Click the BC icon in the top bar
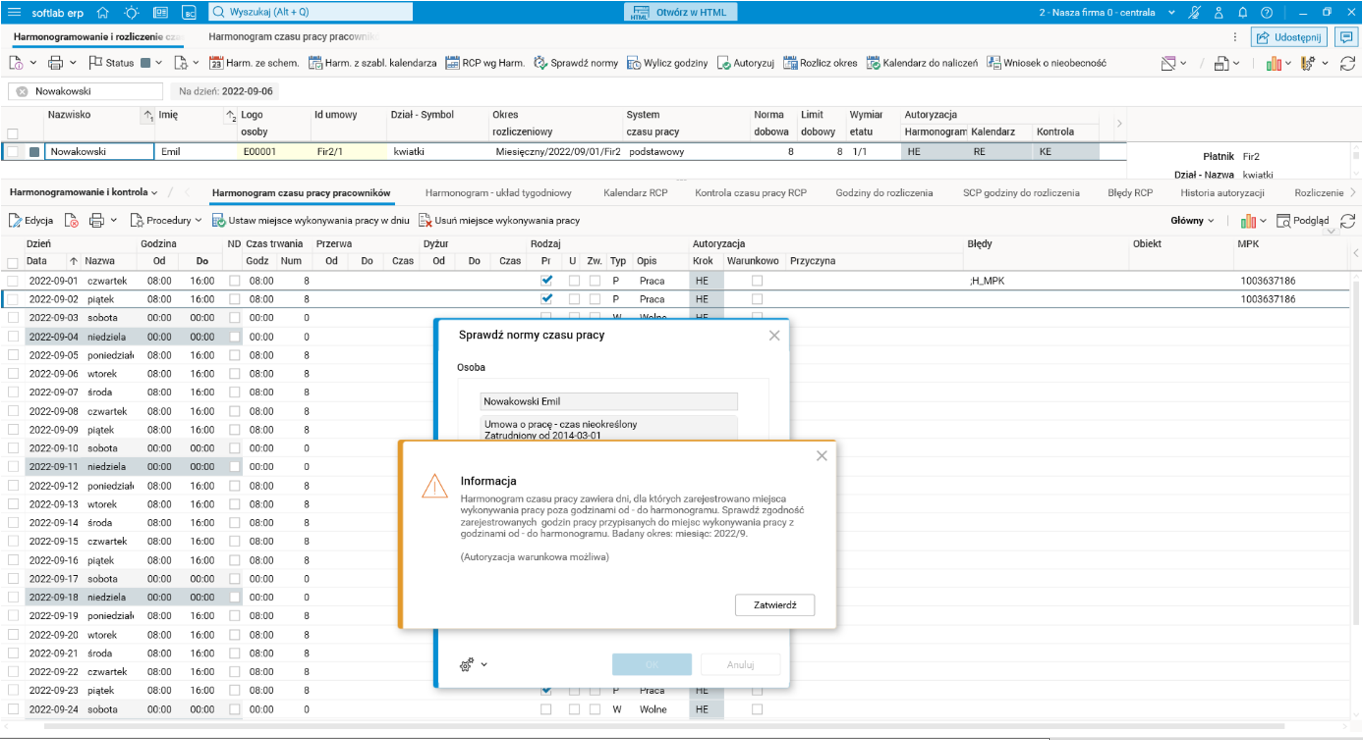 click(x=189, y=13)
